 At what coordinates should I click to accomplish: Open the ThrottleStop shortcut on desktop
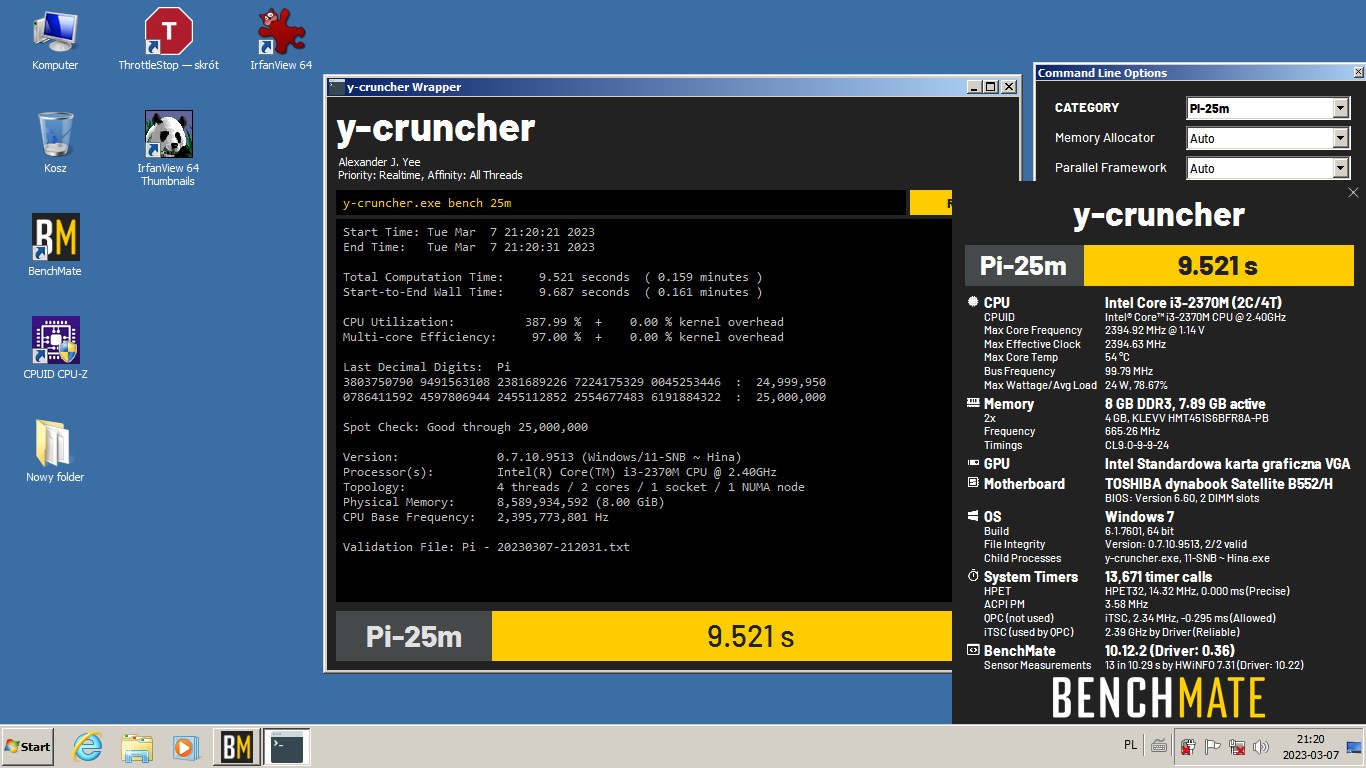(x=168, y=40)
